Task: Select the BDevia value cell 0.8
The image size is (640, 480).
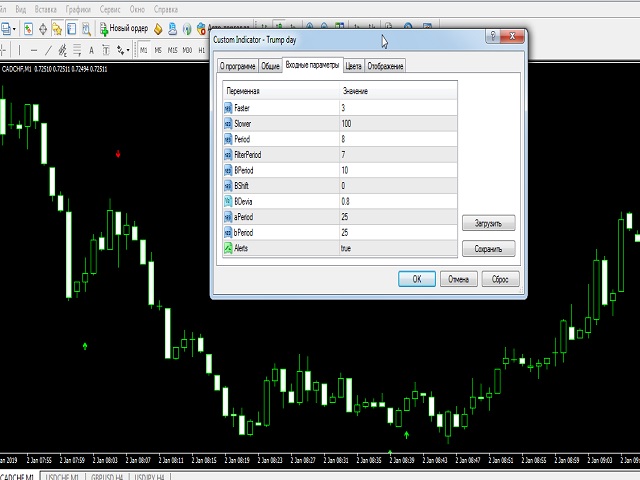Action: (x=398, y=201)
